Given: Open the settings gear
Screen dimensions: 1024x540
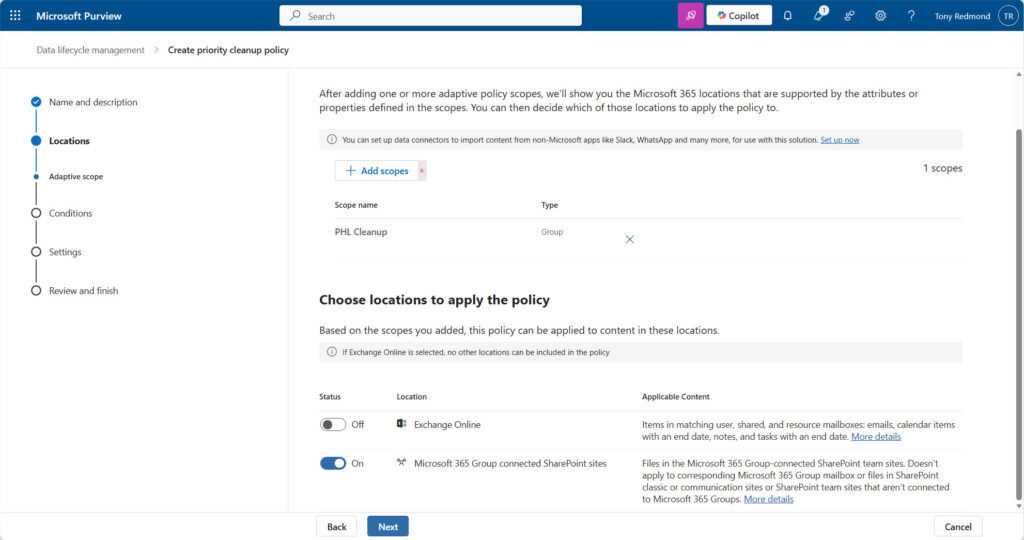Looking at the screenshot, I should point(880,16).
